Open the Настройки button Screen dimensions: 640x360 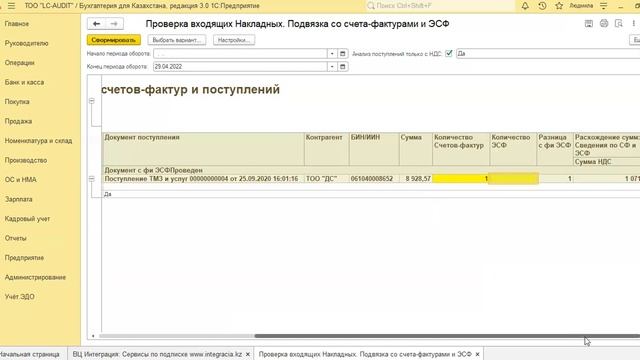[234, 40]
